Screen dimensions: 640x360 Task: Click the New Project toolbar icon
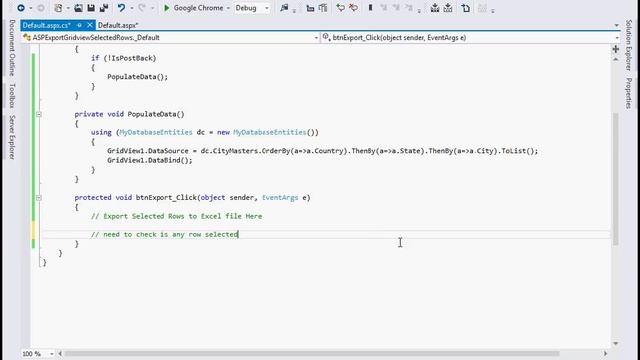[x=59, y=8]
